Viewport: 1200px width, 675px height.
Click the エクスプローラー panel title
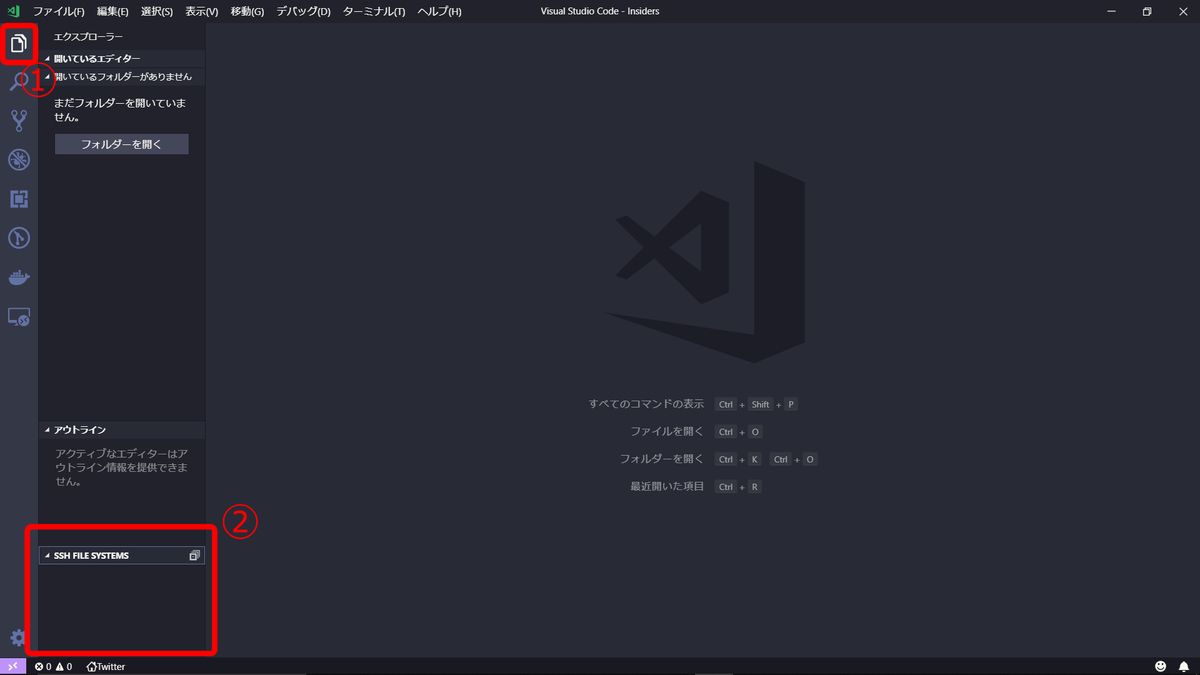tap(89, 37)
